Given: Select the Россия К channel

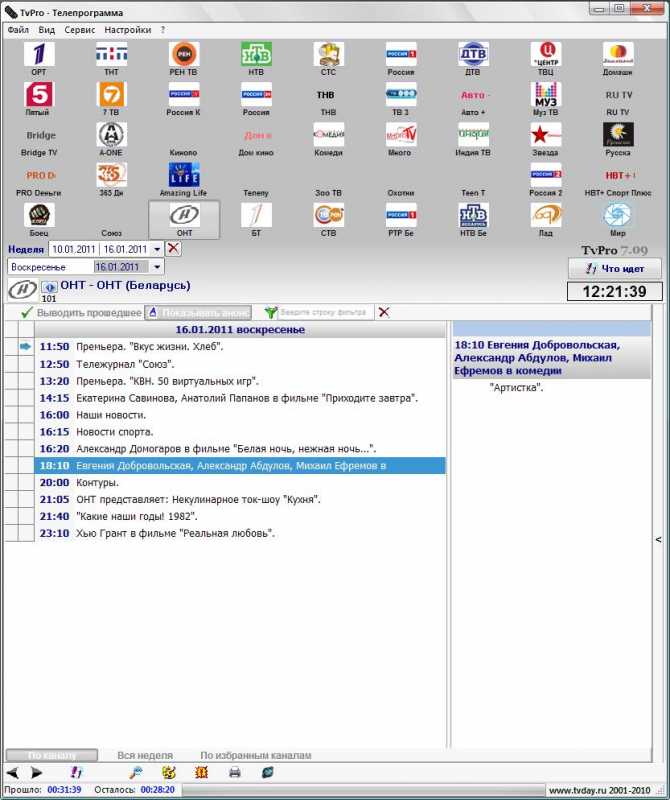Looking at the screenshot, I should click(184, 94).
